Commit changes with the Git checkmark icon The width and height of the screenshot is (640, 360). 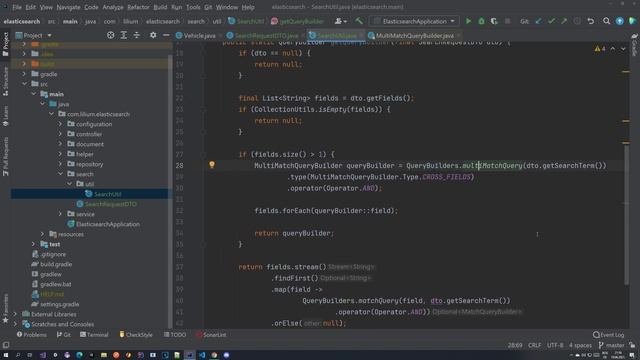coord(551,21)
